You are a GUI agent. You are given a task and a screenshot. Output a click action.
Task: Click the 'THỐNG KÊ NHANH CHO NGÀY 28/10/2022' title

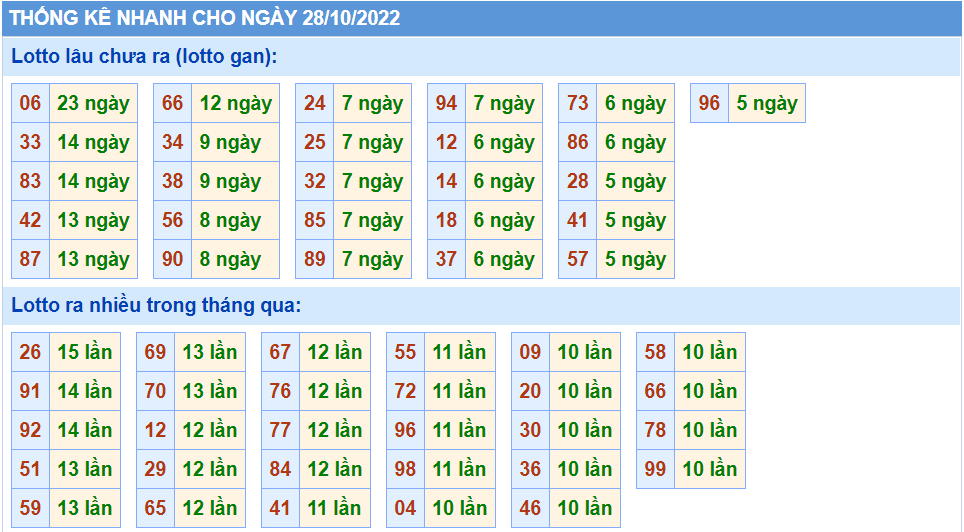click(205, 18)
